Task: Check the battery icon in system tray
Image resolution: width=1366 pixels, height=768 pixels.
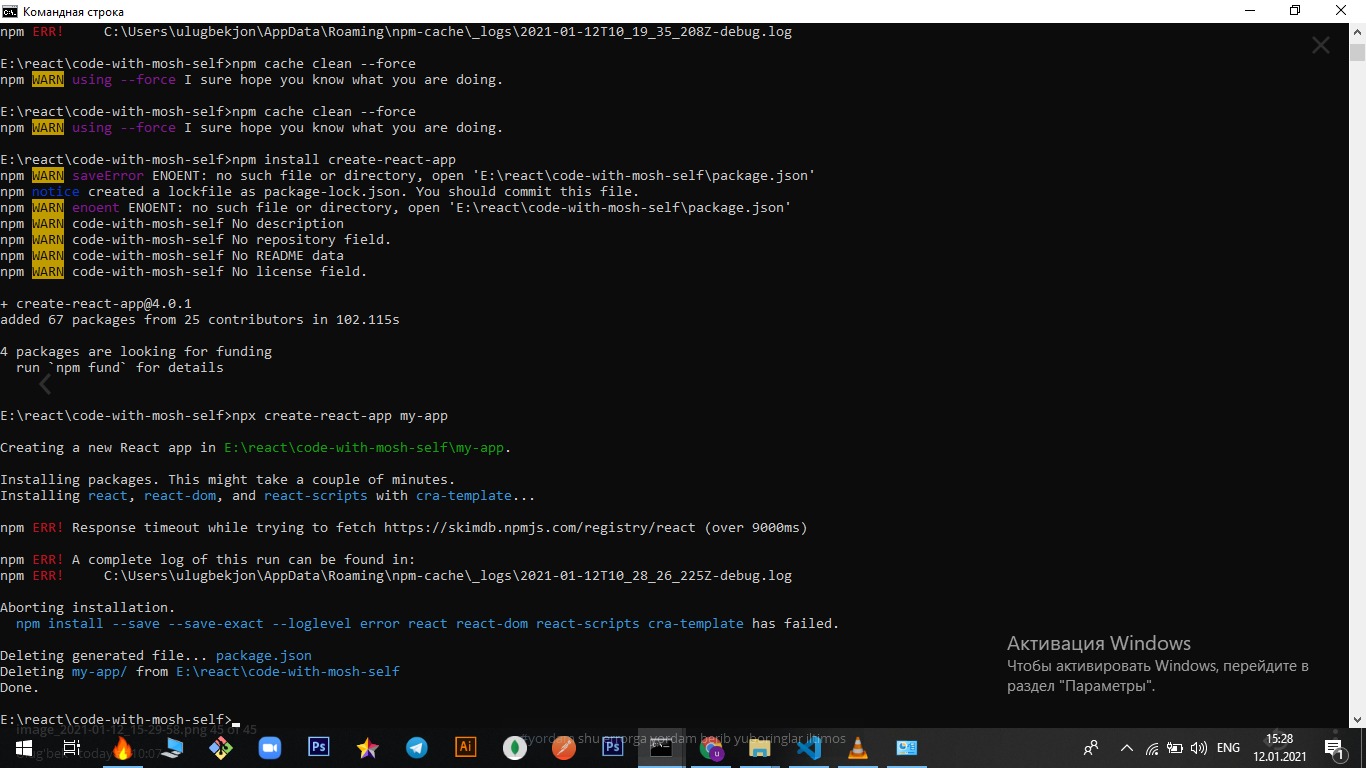Action: pos(1176,748)
